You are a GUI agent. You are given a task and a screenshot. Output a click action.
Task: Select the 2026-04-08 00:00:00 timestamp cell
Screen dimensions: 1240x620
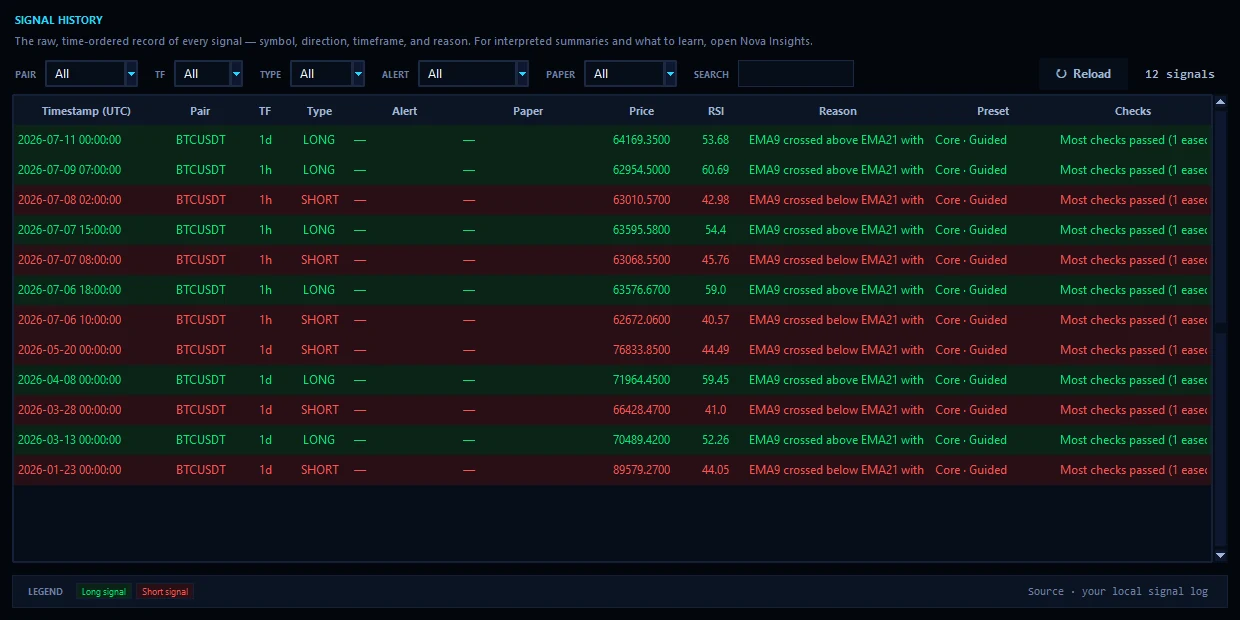click(x=69, y=380)
